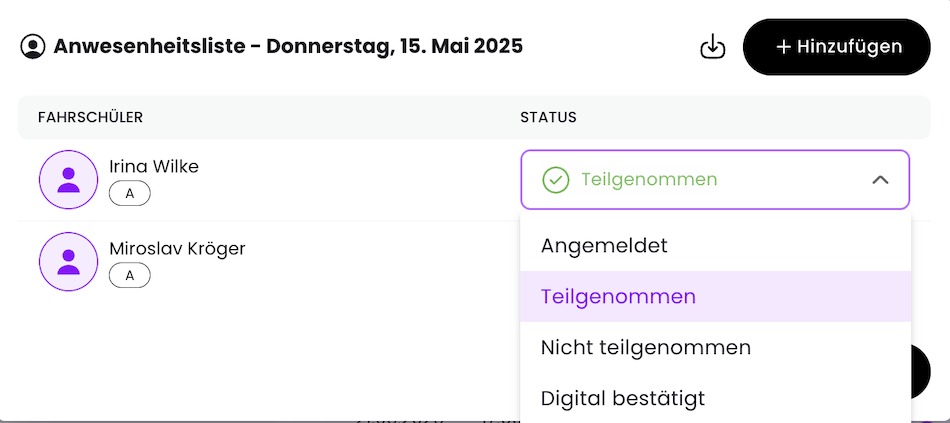Click Irina Wilke's avatar icon

[68, 179]
